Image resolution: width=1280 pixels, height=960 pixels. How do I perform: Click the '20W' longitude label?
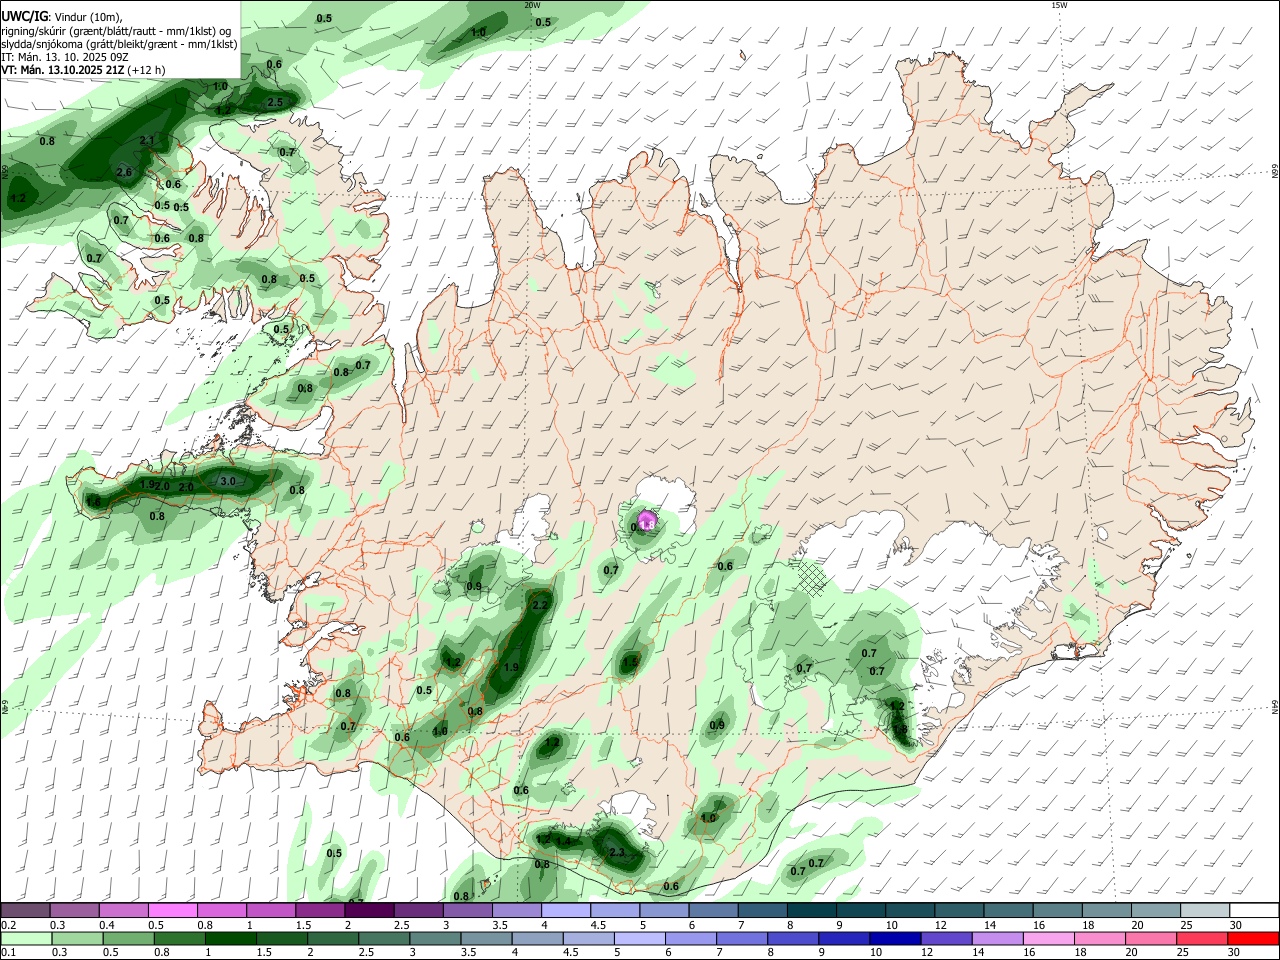pyautogui.click(x=532, y=5)
